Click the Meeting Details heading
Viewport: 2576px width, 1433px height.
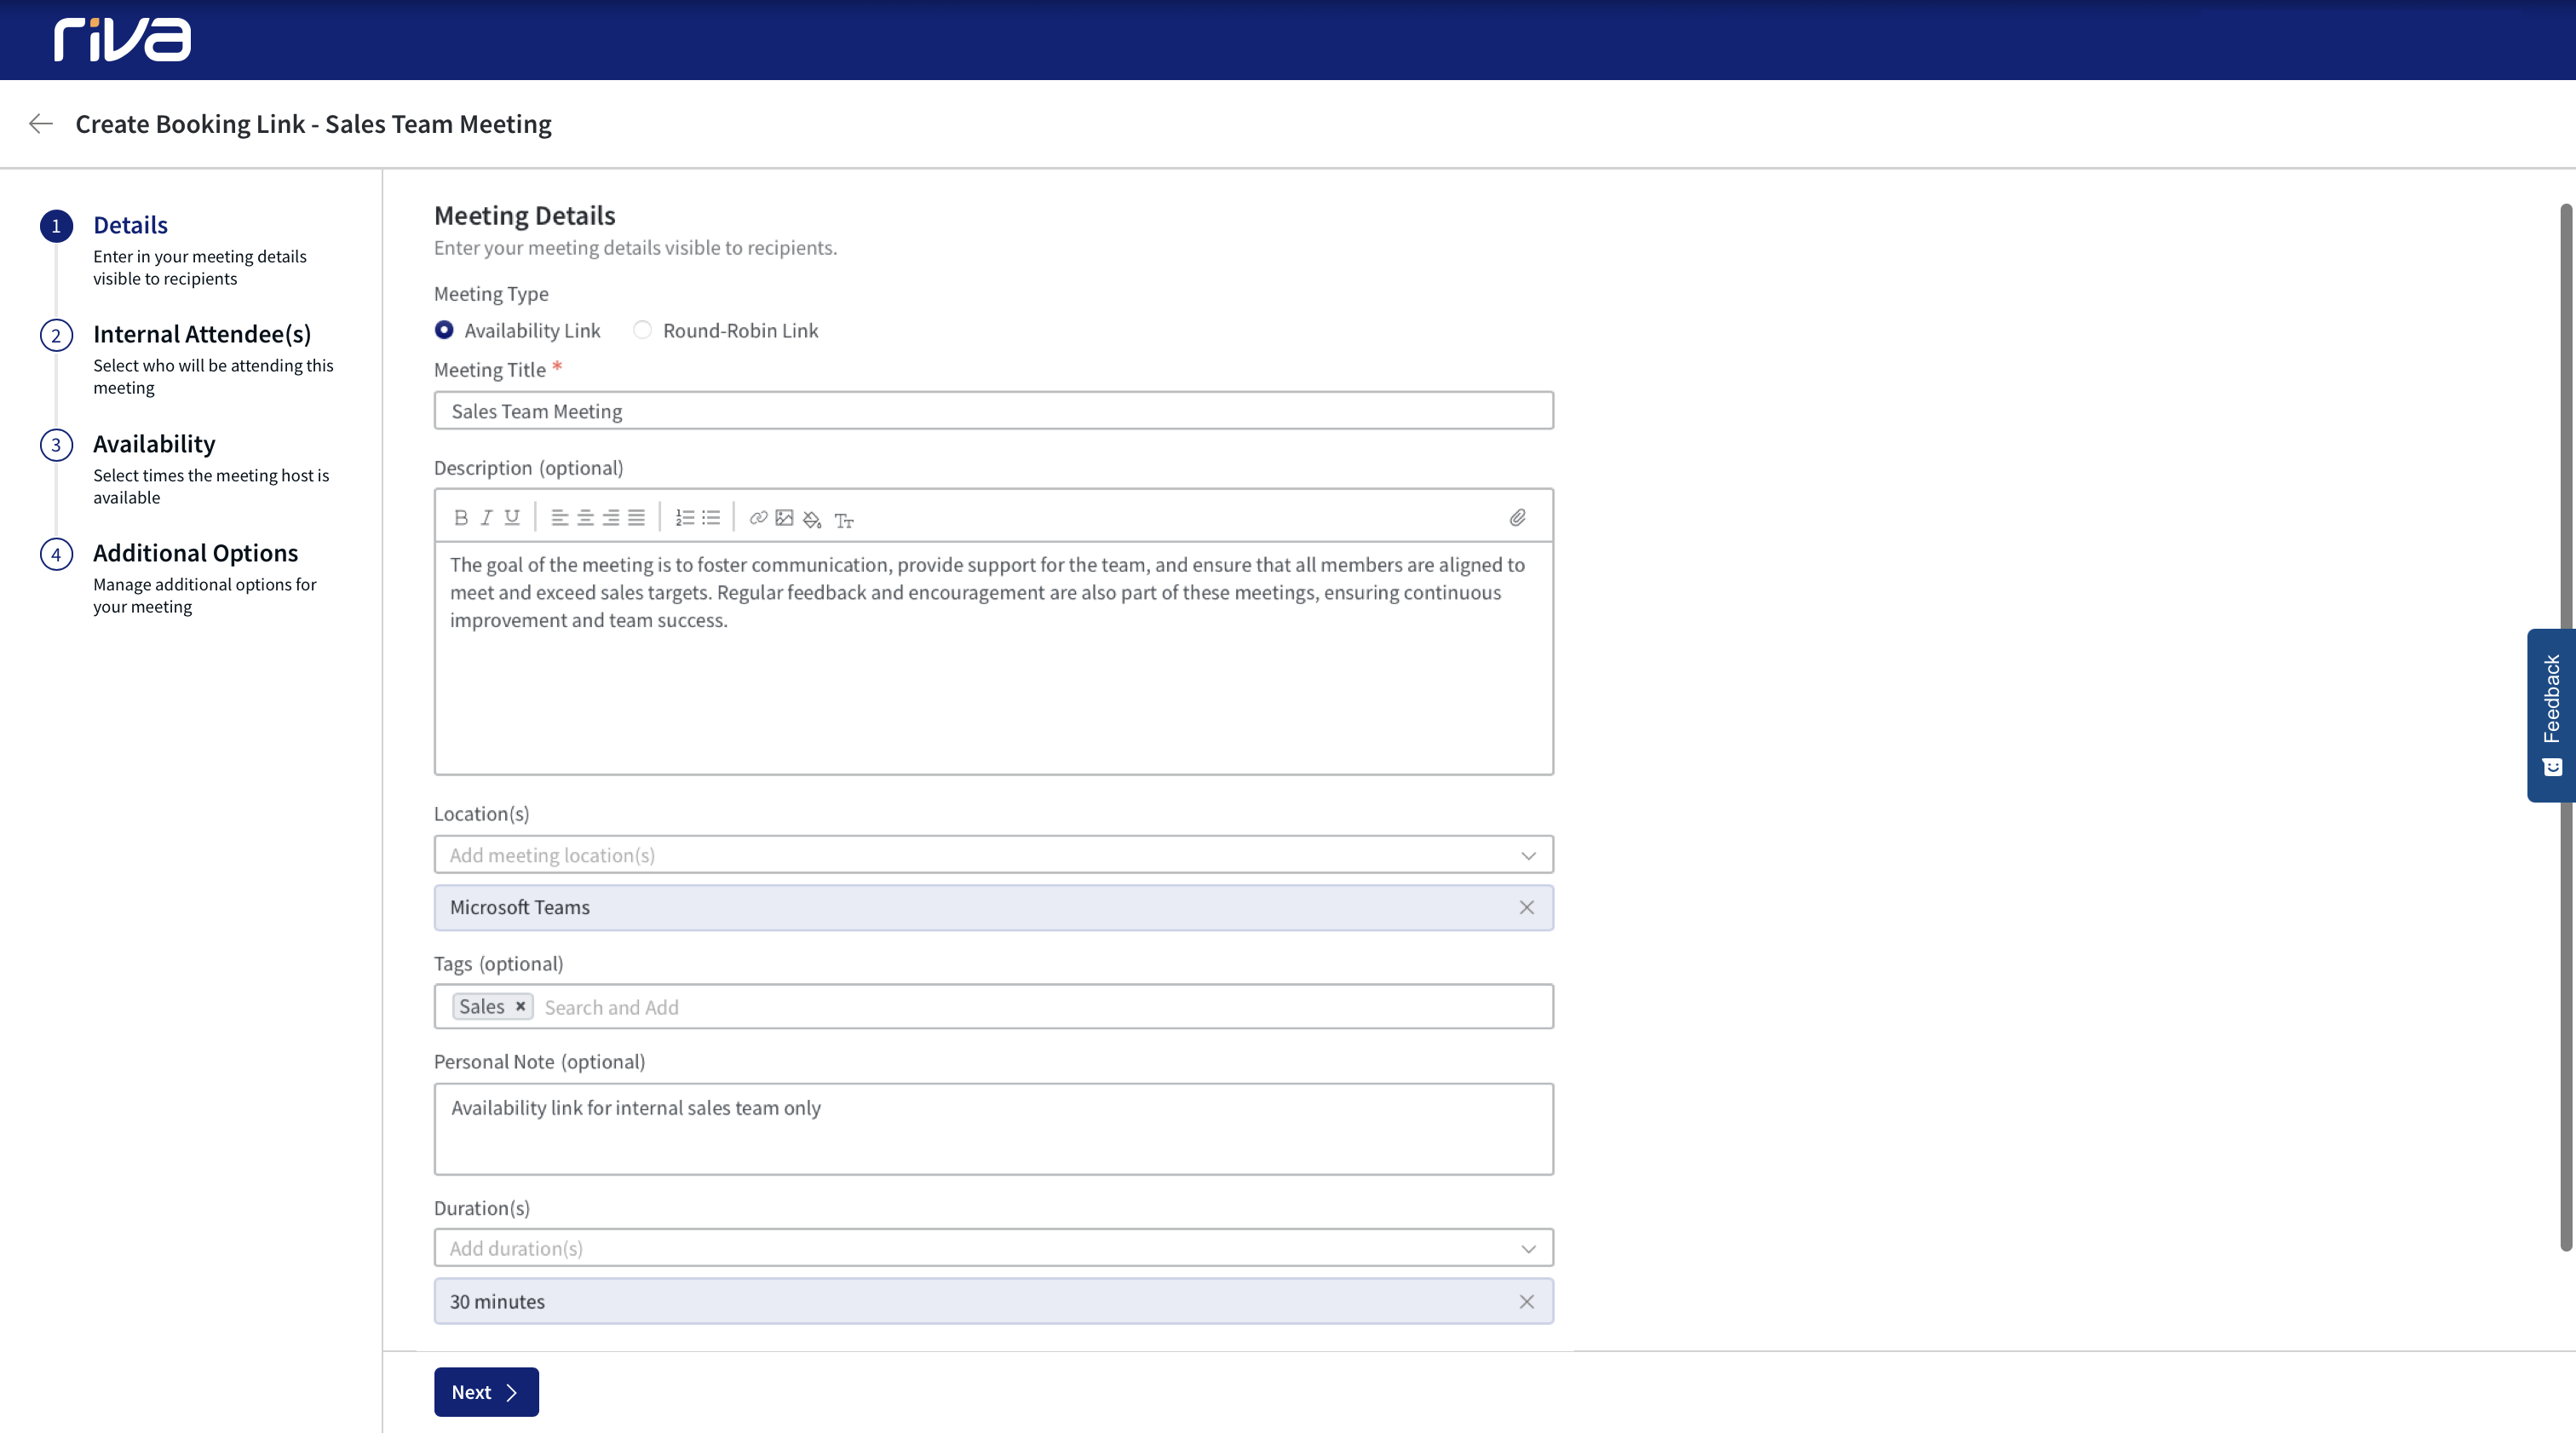pyautogui.click(x=524, y=215)
